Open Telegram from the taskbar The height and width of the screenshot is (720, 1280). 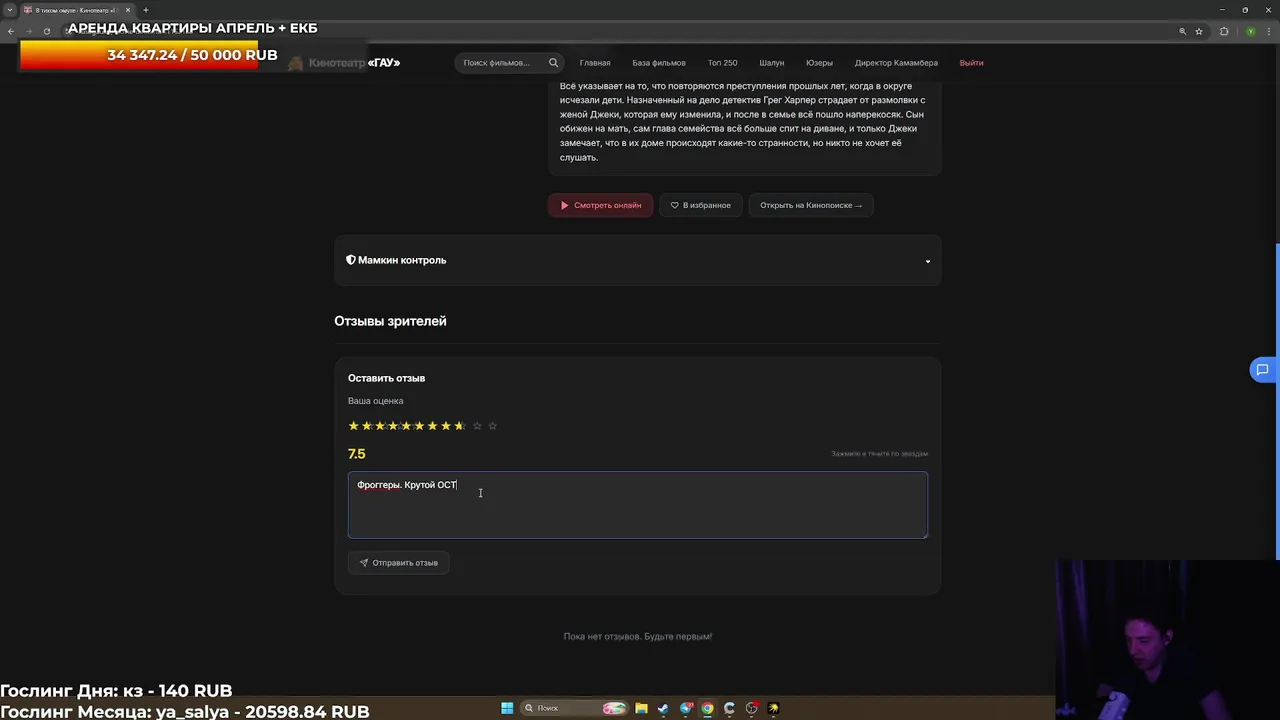(x=686, y=708)
